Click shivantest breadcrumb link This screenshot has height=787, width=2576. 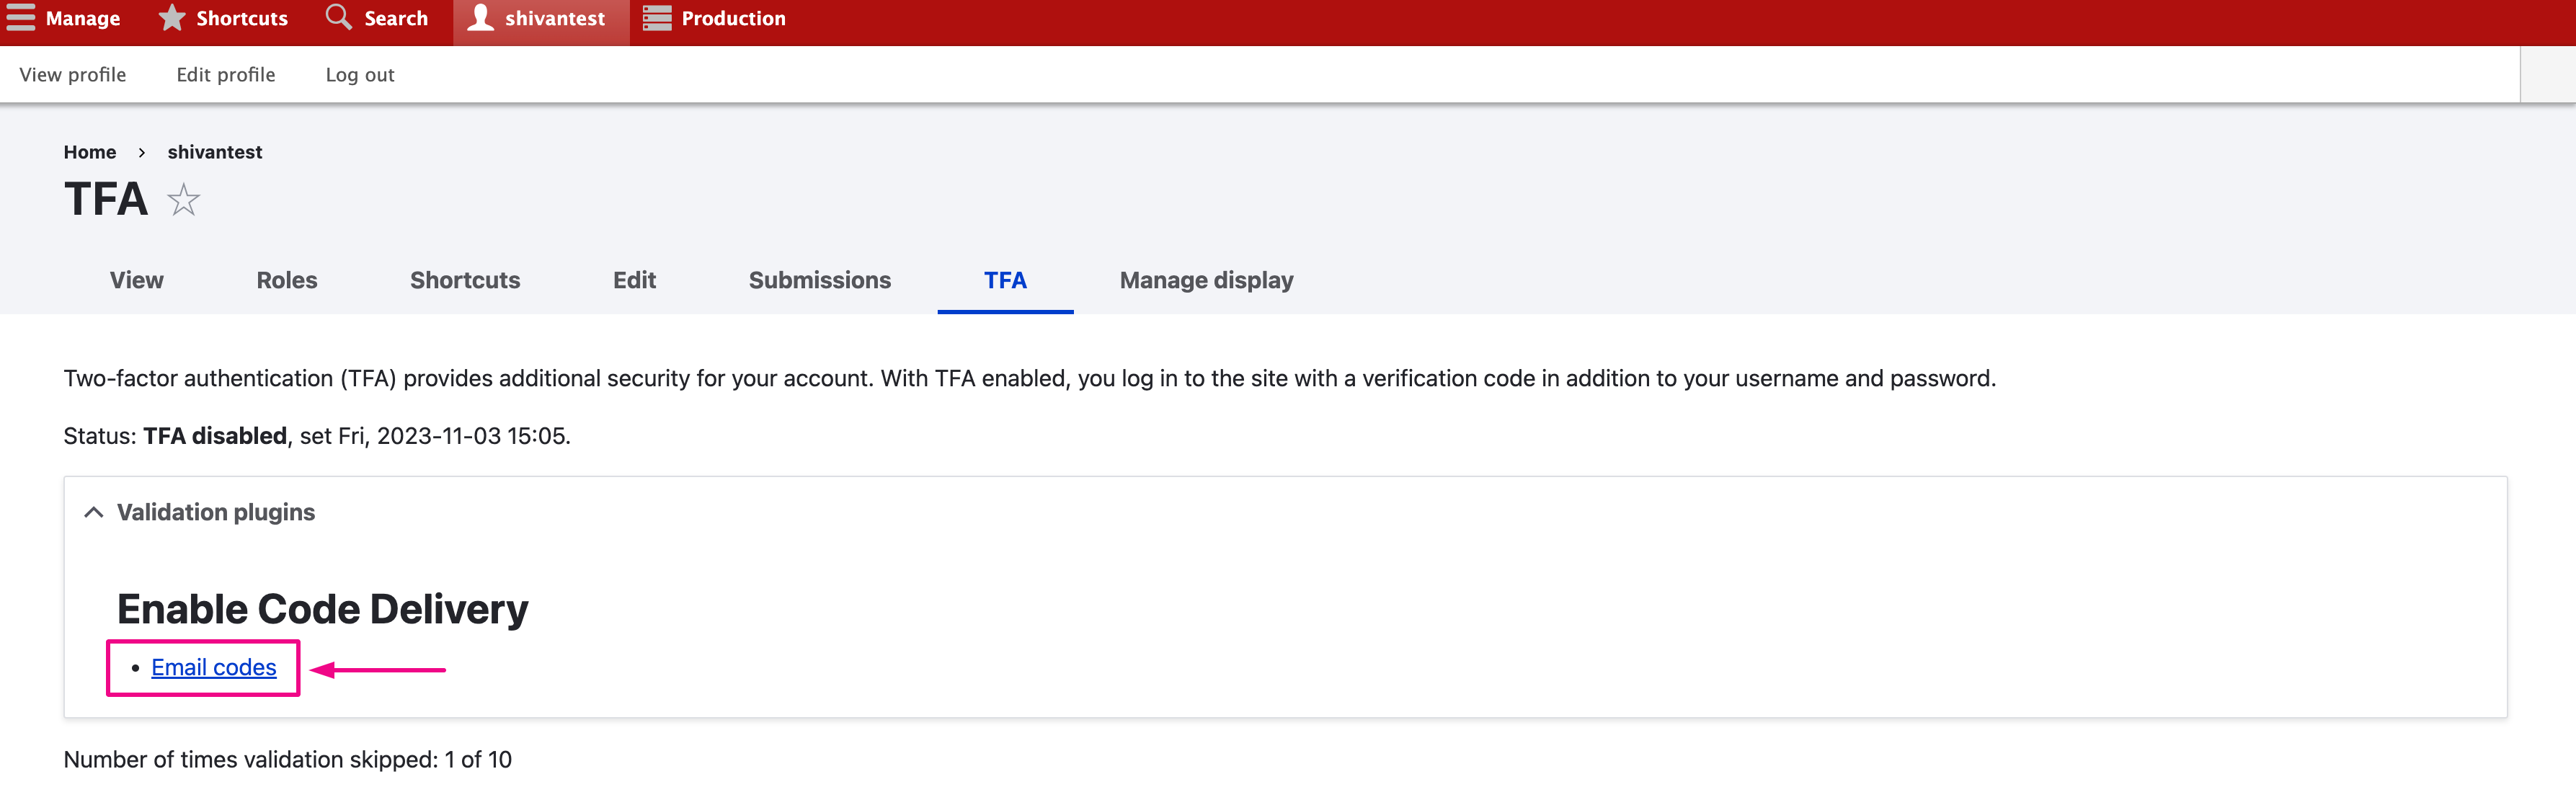214,152
